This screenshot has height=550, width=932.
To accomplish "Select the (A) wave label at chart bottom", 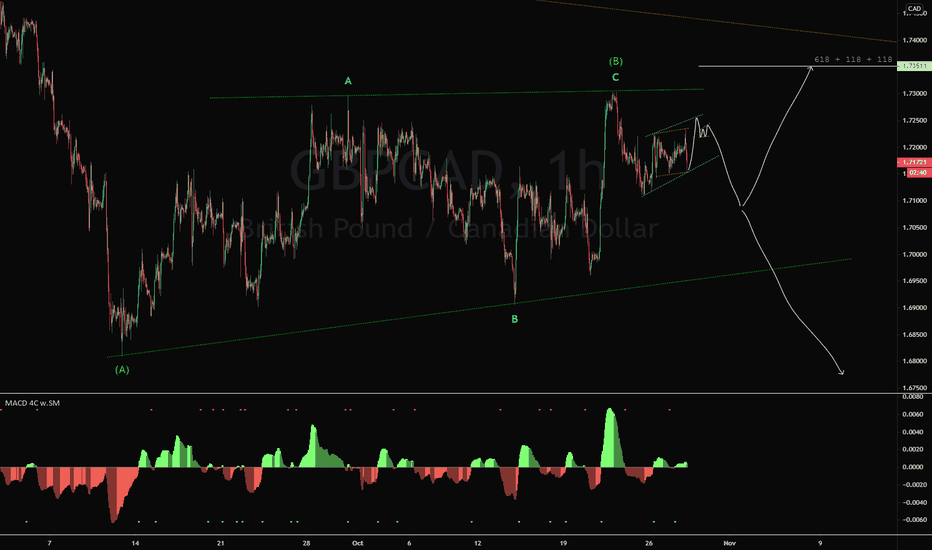I will (x=122, y=370).
